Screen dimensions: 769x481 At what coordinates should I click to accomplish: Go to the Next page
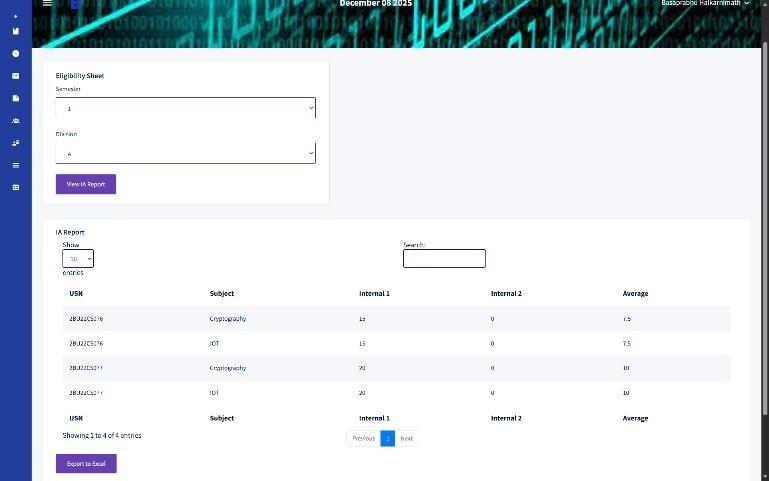[x=406, y=438]
